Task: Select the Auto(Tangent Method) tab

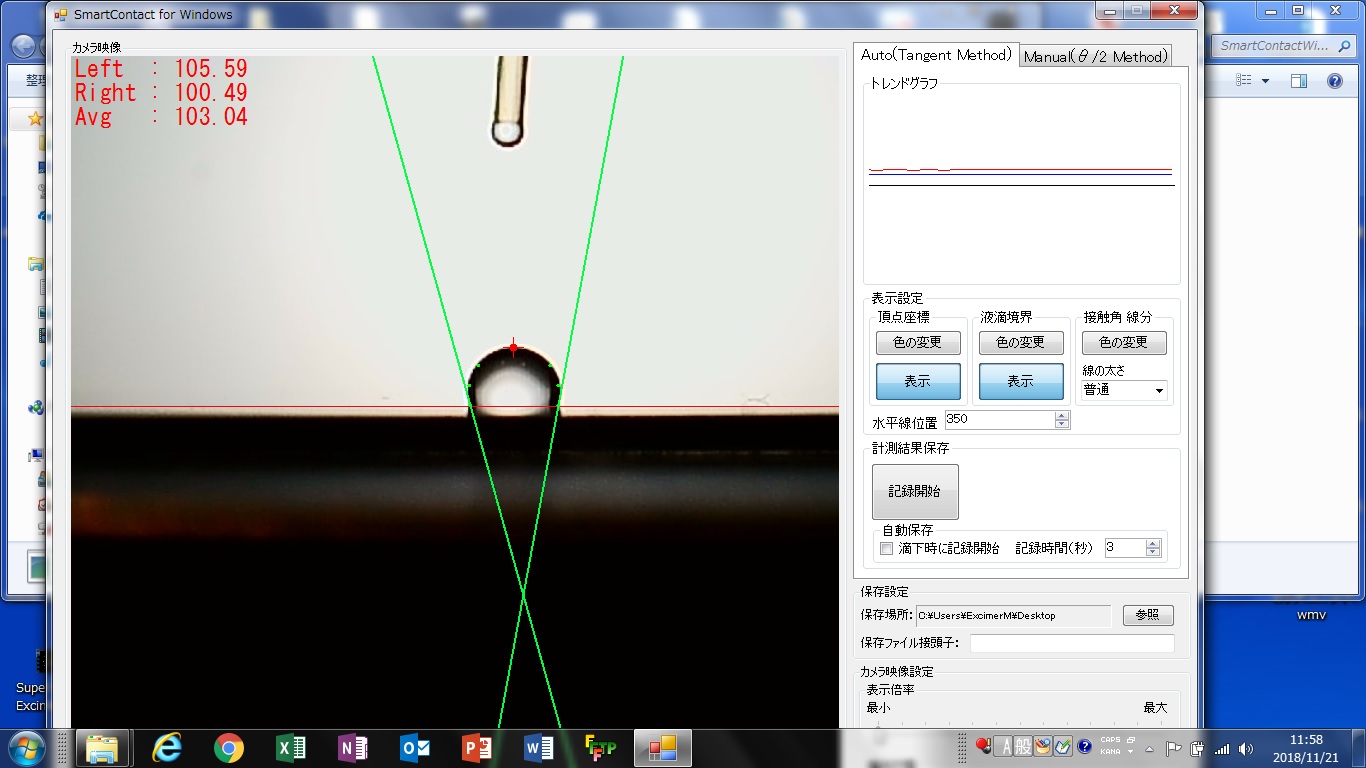Action: (x=936, y=55)
